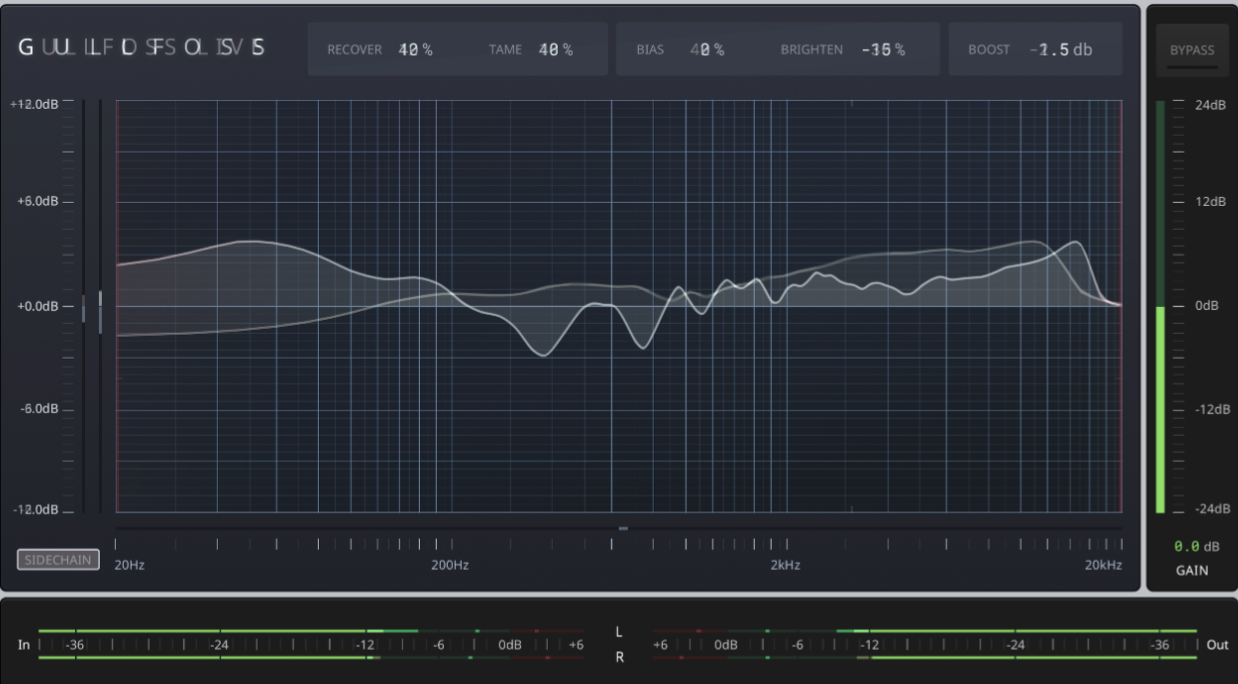Click the Gullfoss logo in the header
1238x684 pixels.
[141, 47]
